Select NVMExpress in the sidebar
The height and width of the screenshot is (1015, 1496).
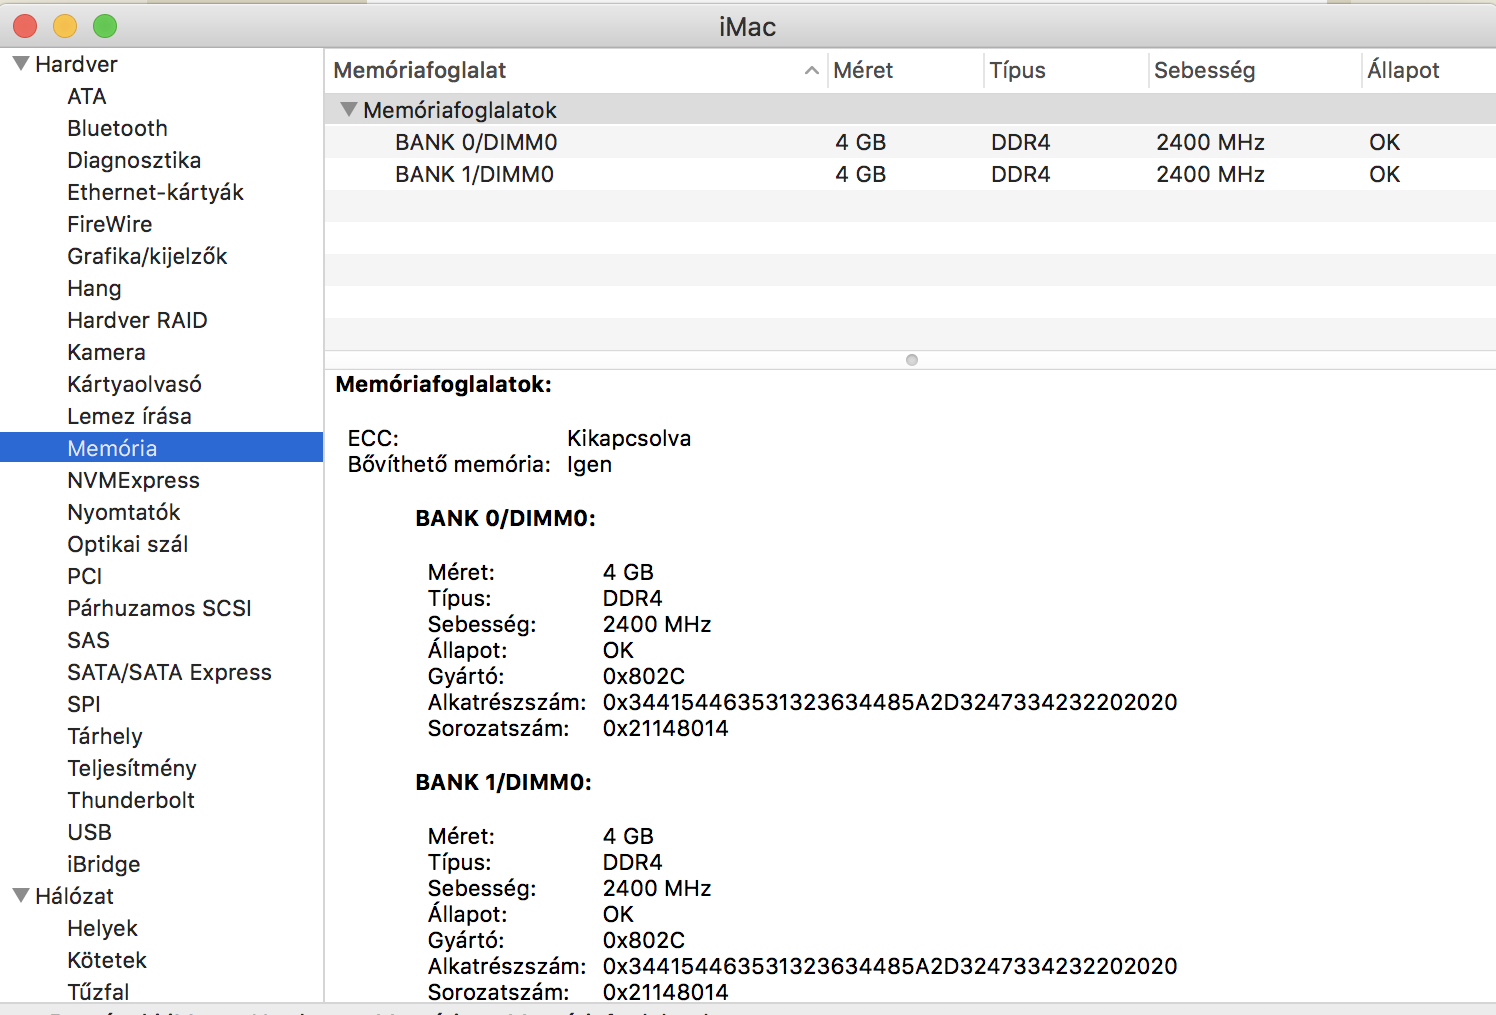click(x=133, y=480)
